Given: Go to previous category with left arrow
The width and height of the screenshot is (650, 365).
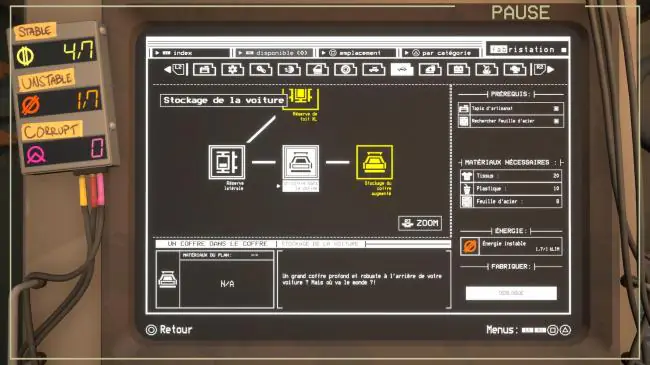Looking at the screenshot, I should tap(167, 70).
